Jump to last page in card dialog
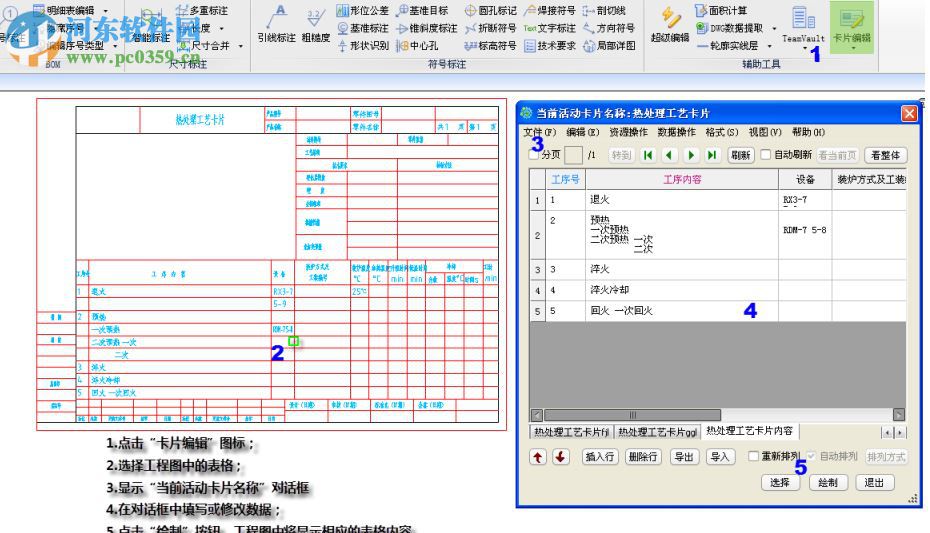This screenshot has height=533, width=930. 712,155
